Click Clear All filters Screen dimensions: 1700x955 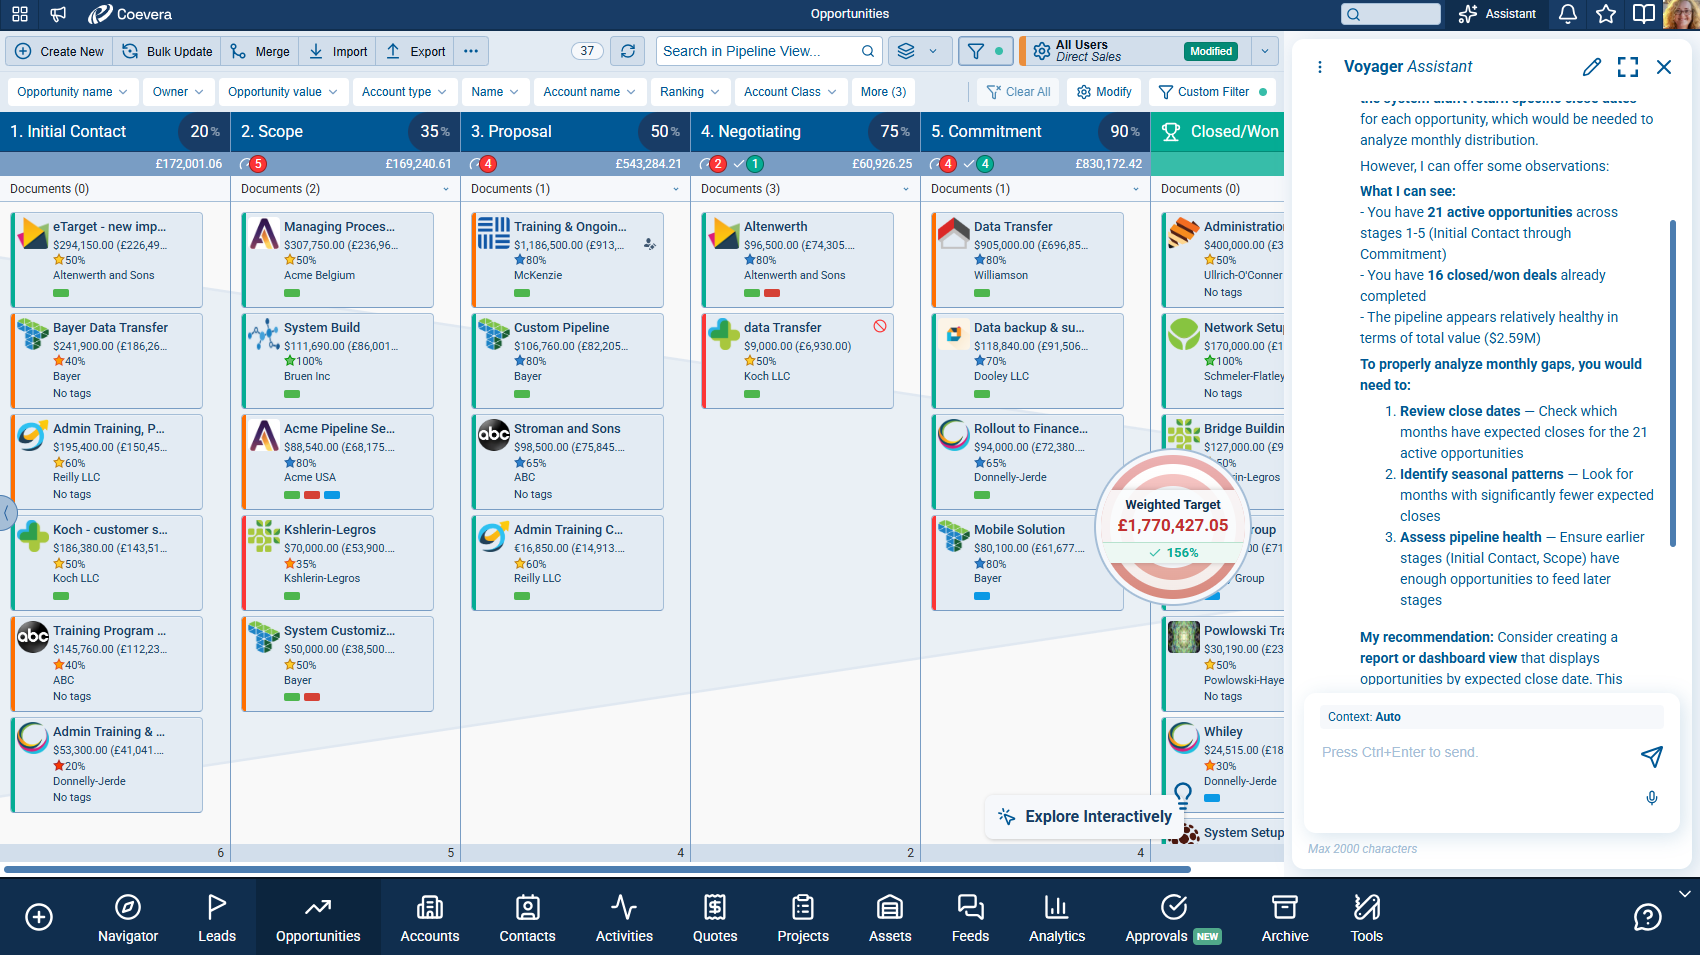click(x=1019, y=92)
